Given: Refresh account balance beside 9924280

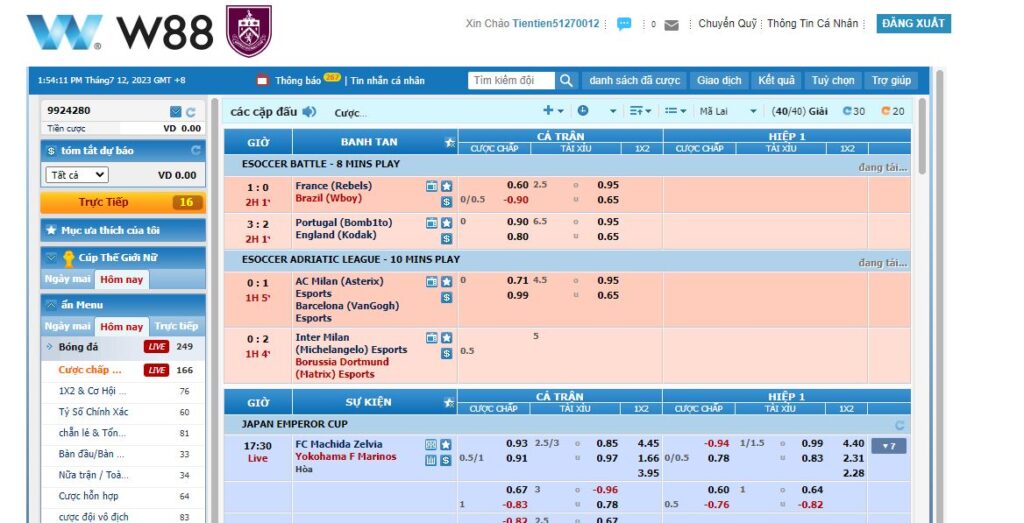Looking at the screenshot, I should [191, 112].
